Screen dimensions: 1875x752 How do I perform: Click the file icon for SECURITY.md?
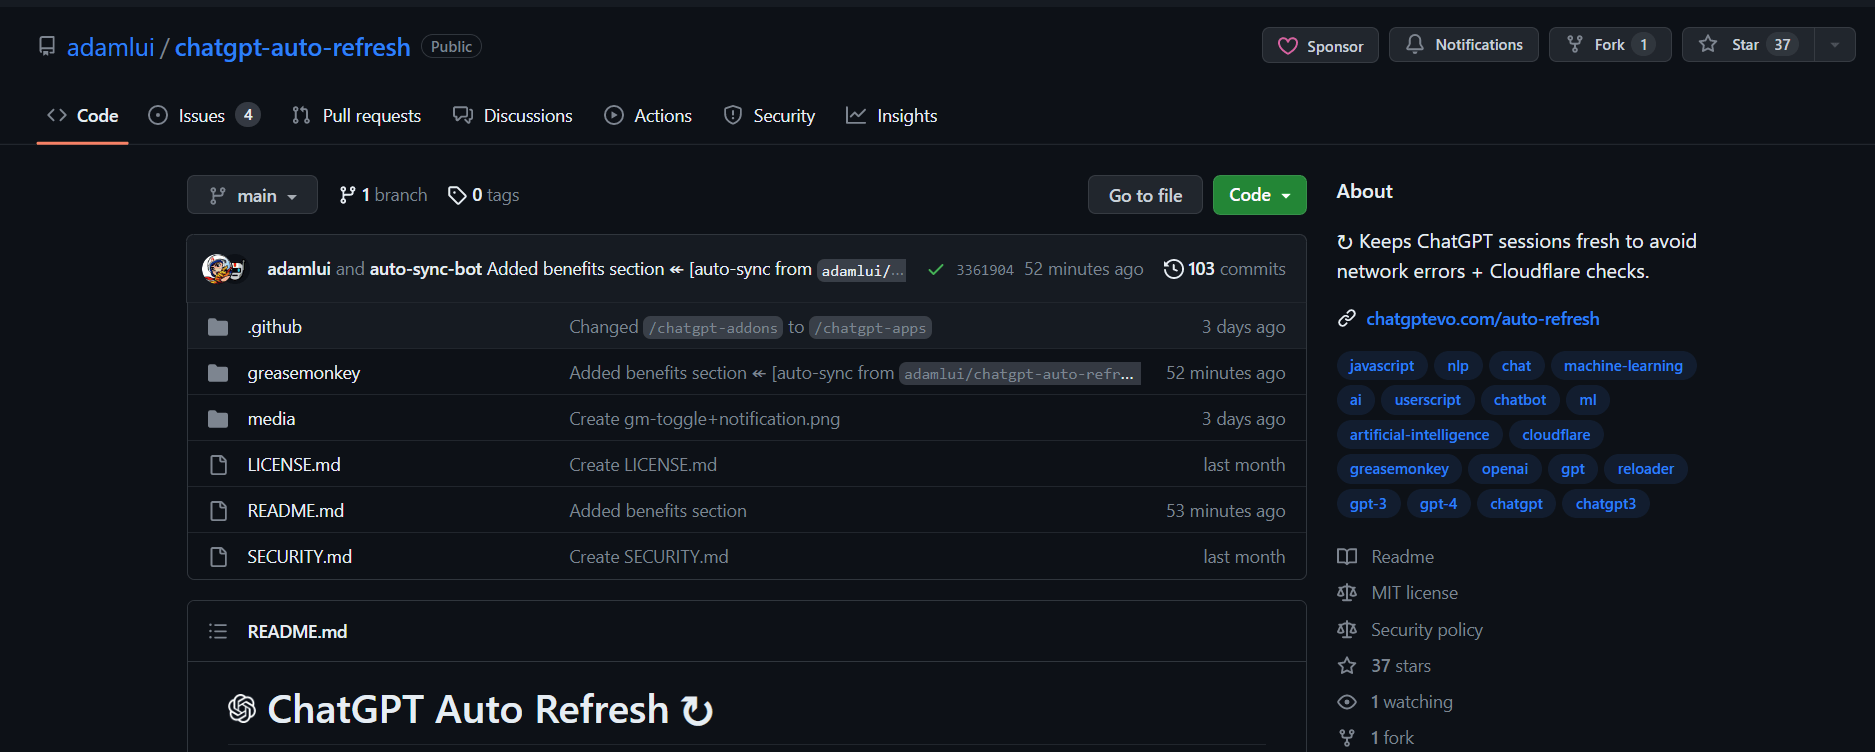(x=218, y=557)
